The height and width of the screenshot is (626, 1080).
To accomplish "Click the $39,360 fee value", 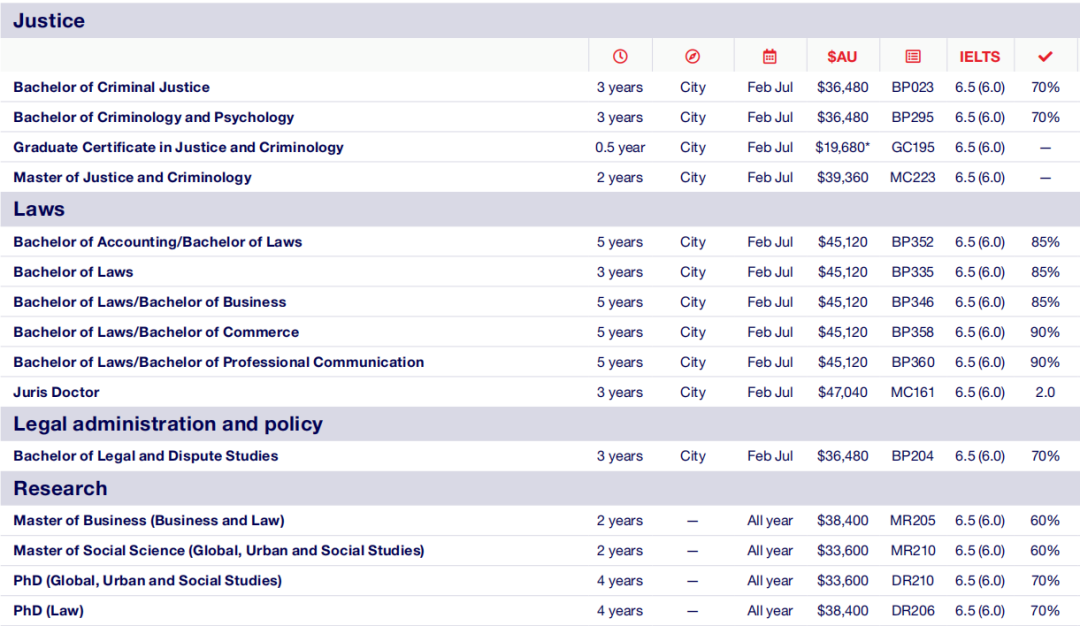I will [x=842, y=178].
